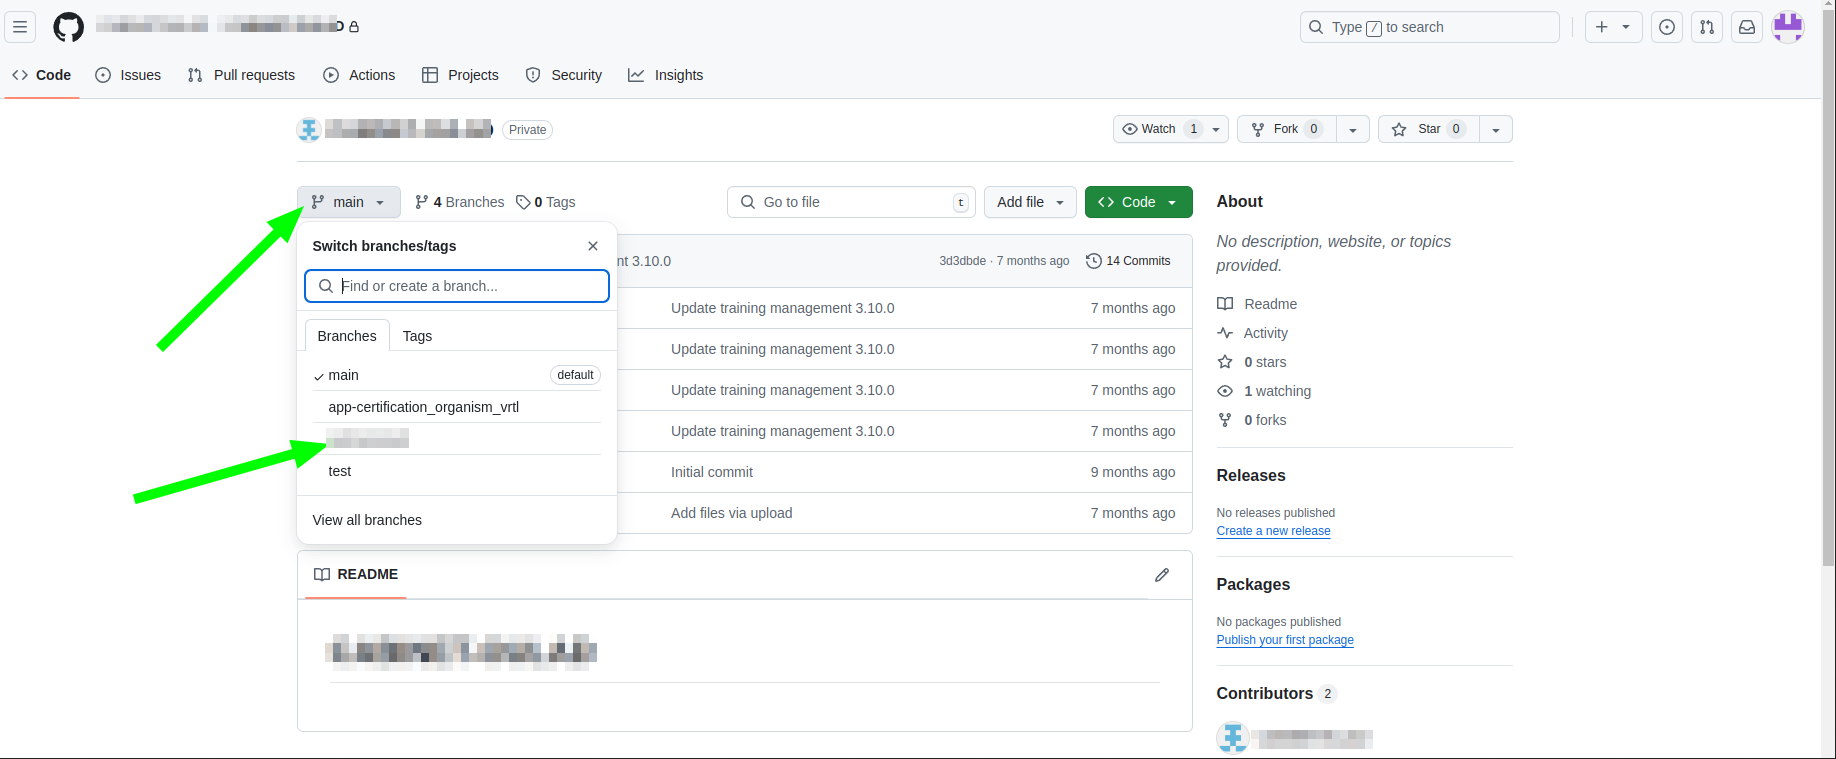Image resolution: width=1836 pixels, height=759 pixels.
Task: Click Create a new release link
Action: tap(1273, 531)
